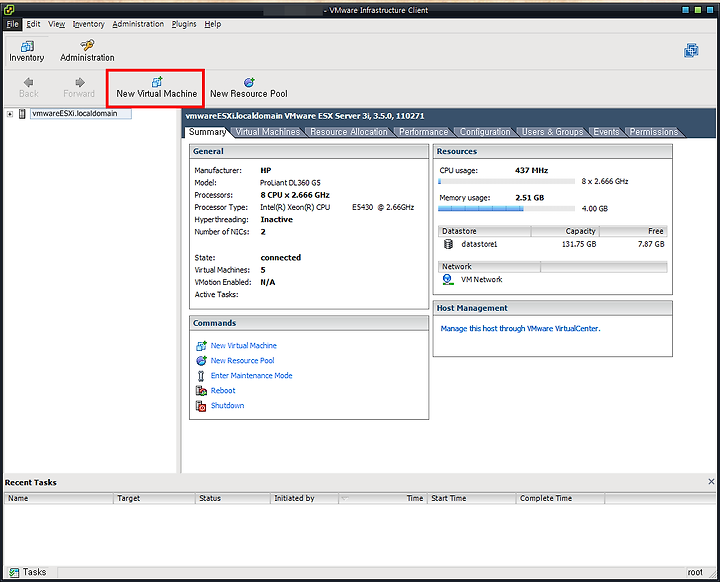Click the New Resource Pool command icon
This screenshot has height=582, width=720.
[201, 361]
